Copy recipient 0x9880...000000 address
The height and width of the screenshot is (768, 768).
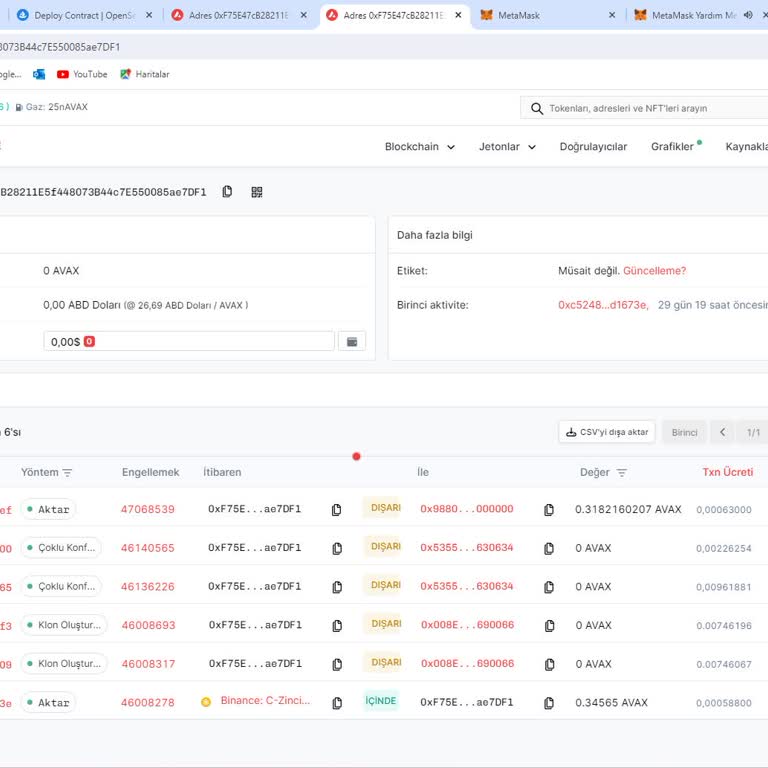point(549,509)
